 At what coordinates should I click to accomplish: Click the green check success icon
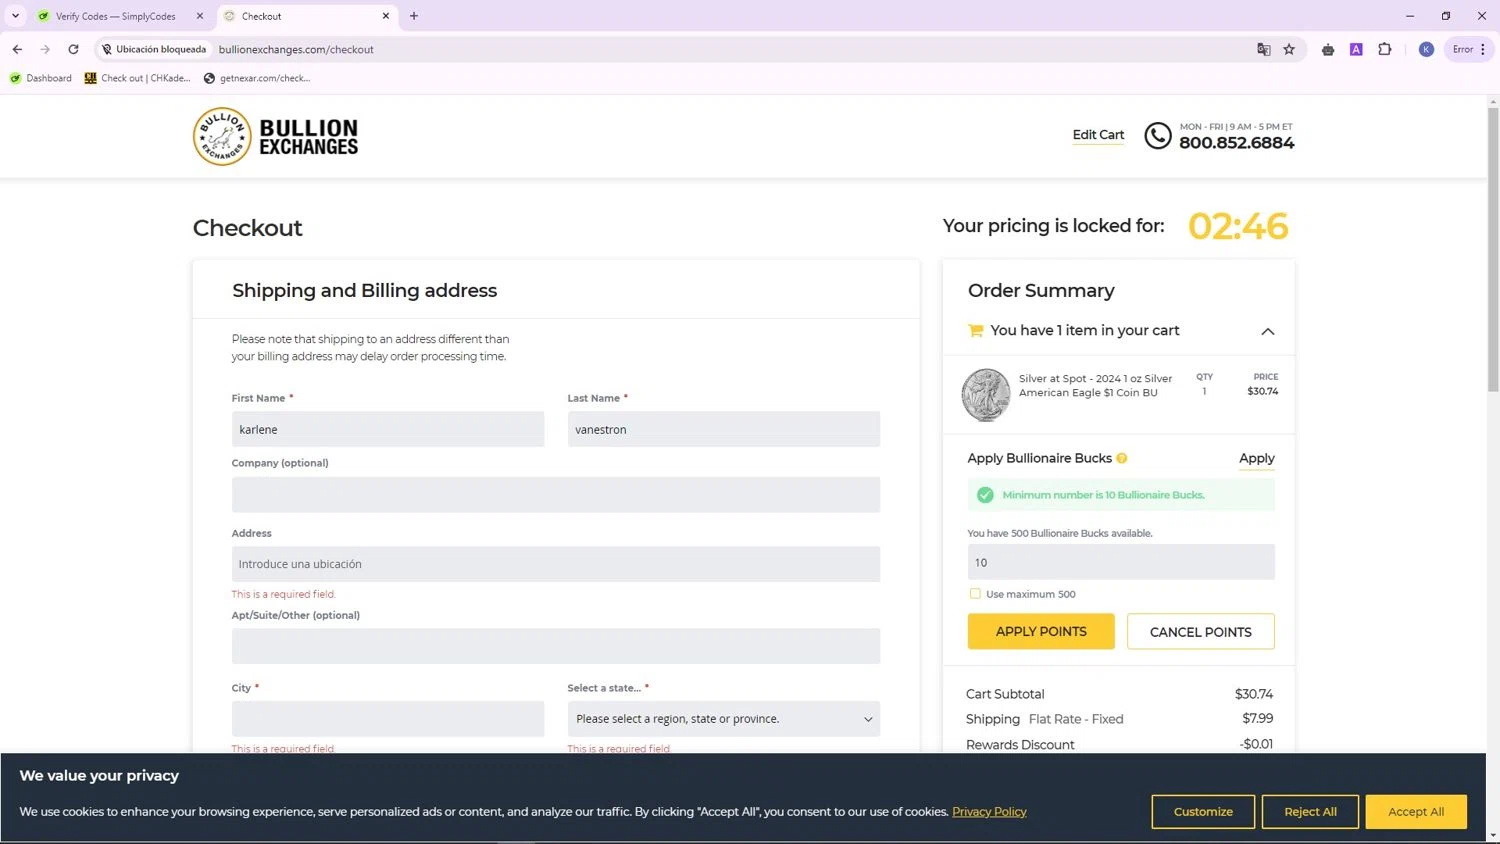point(985,495)
